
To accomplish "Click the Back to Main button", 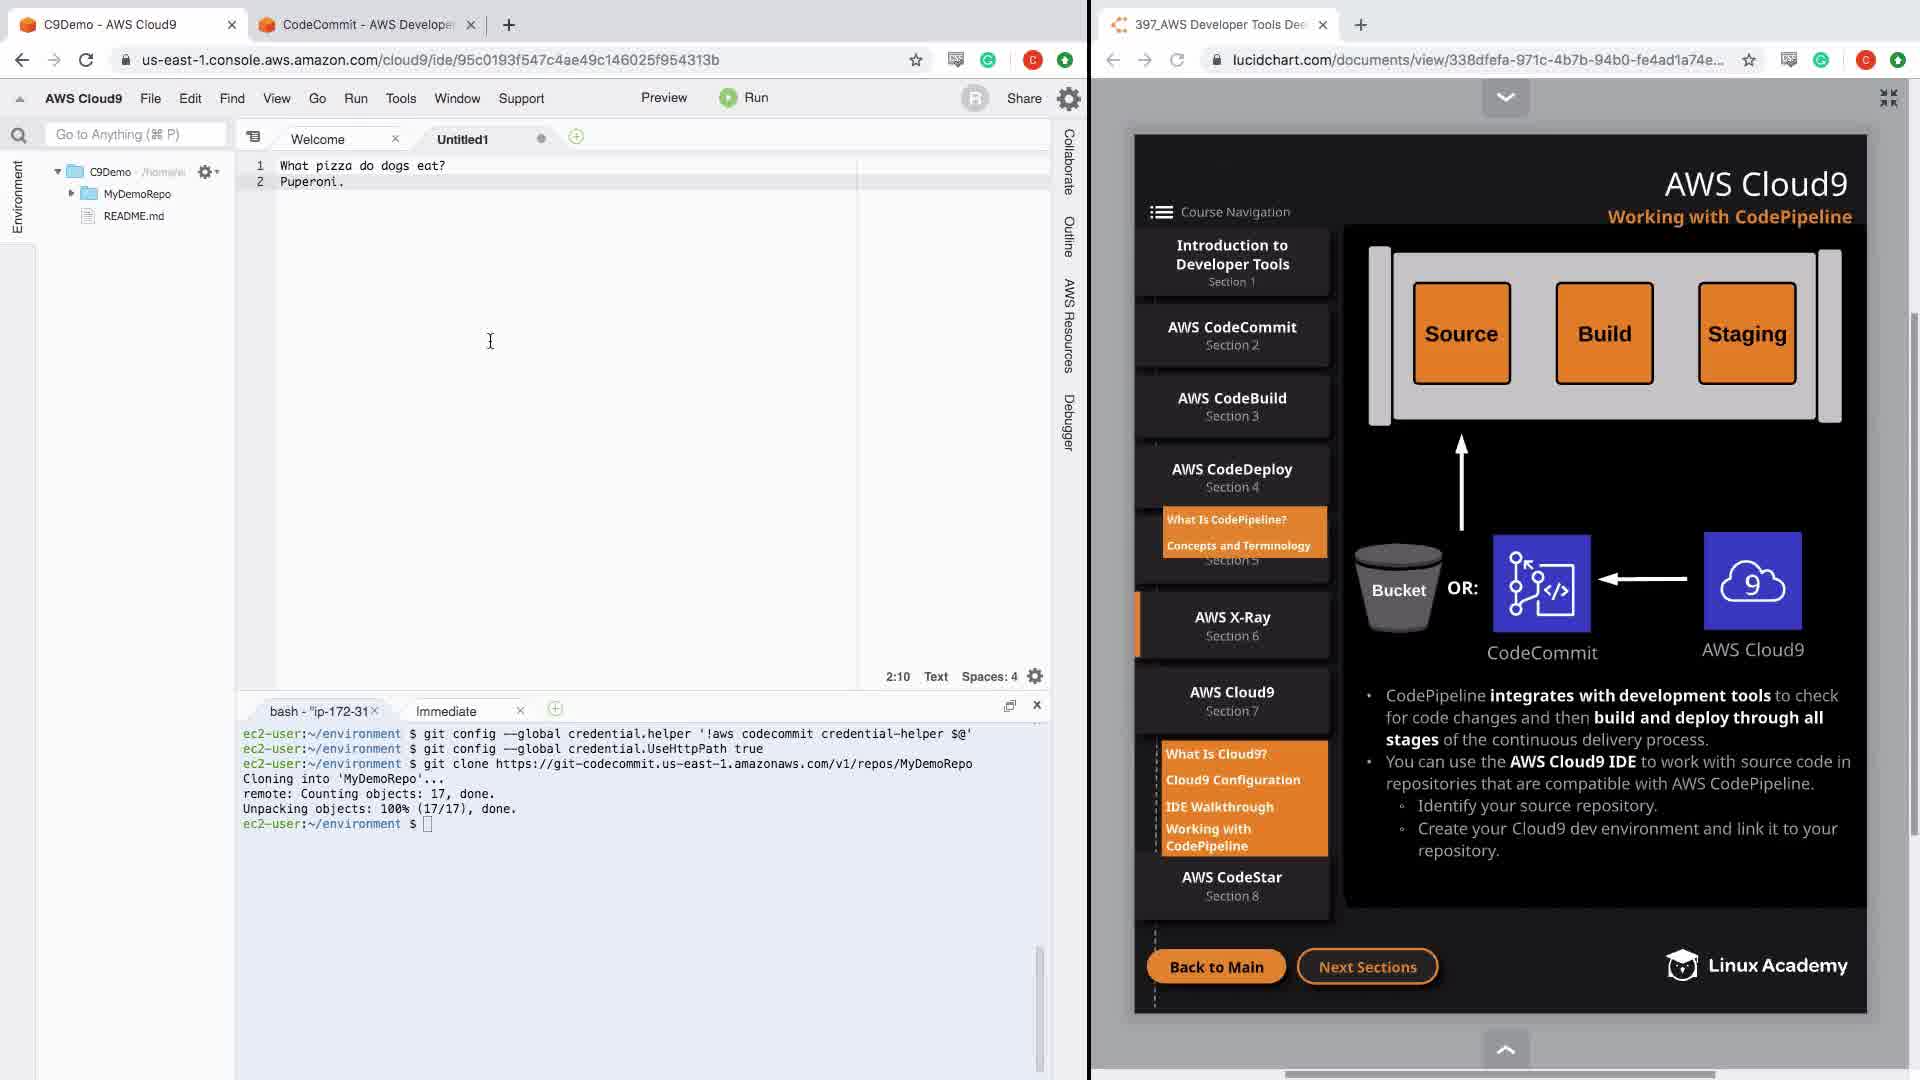I will (1216, 967).
